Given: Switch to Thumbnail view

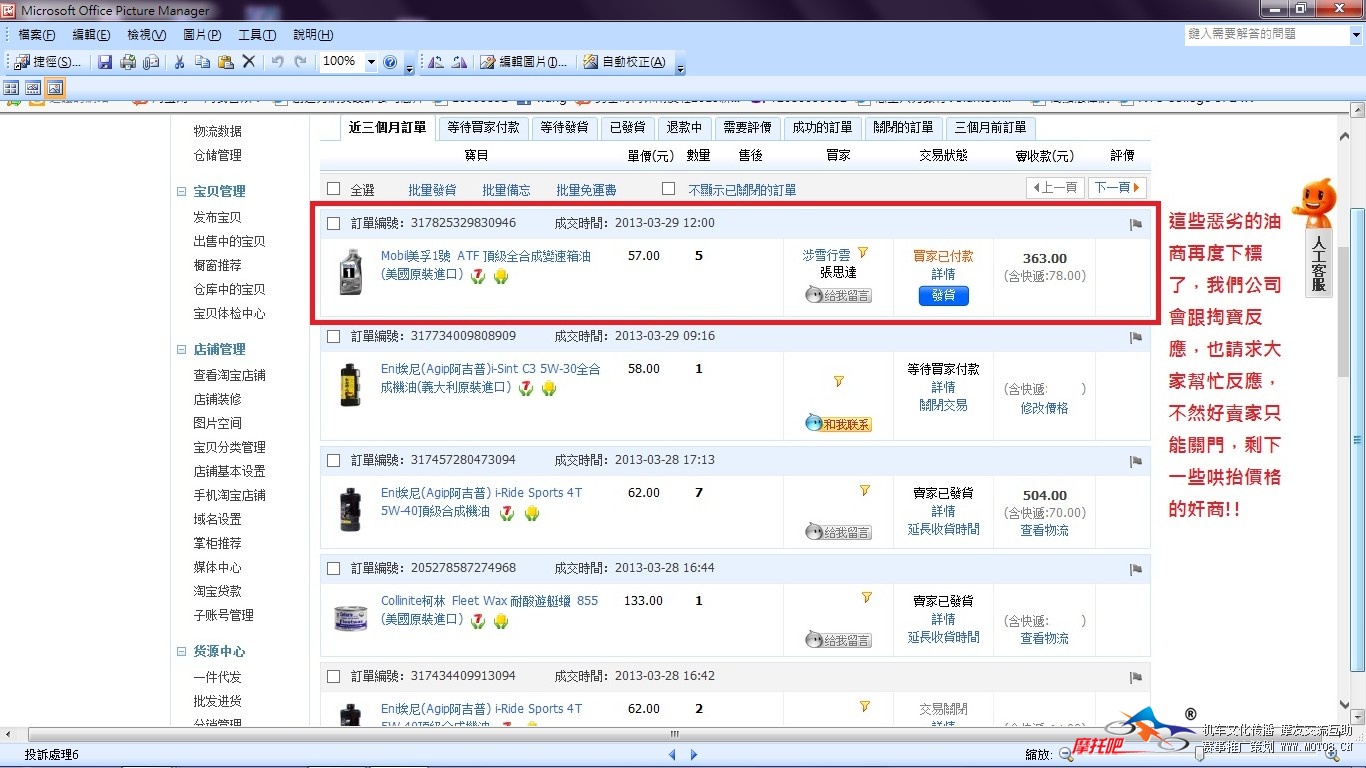Looking at the screenshot, I should [12, 88].
